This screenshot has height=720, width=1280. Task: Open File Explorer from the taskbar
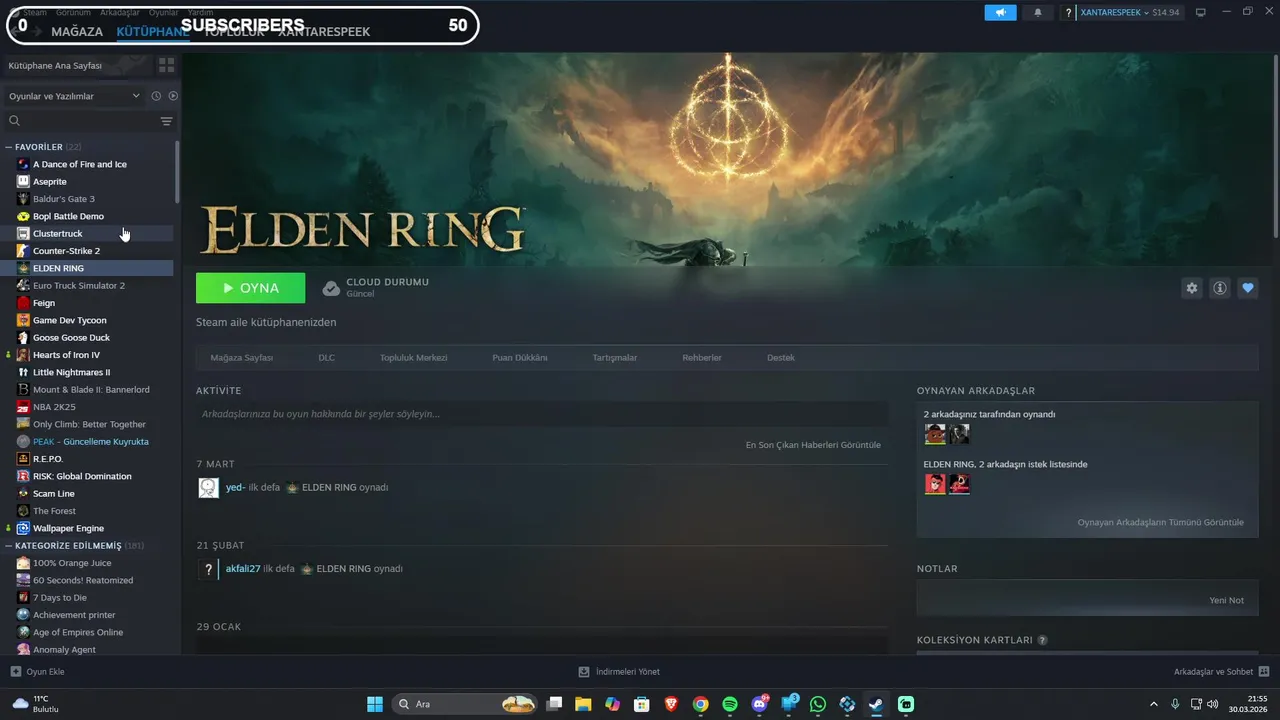click(583, 704)
